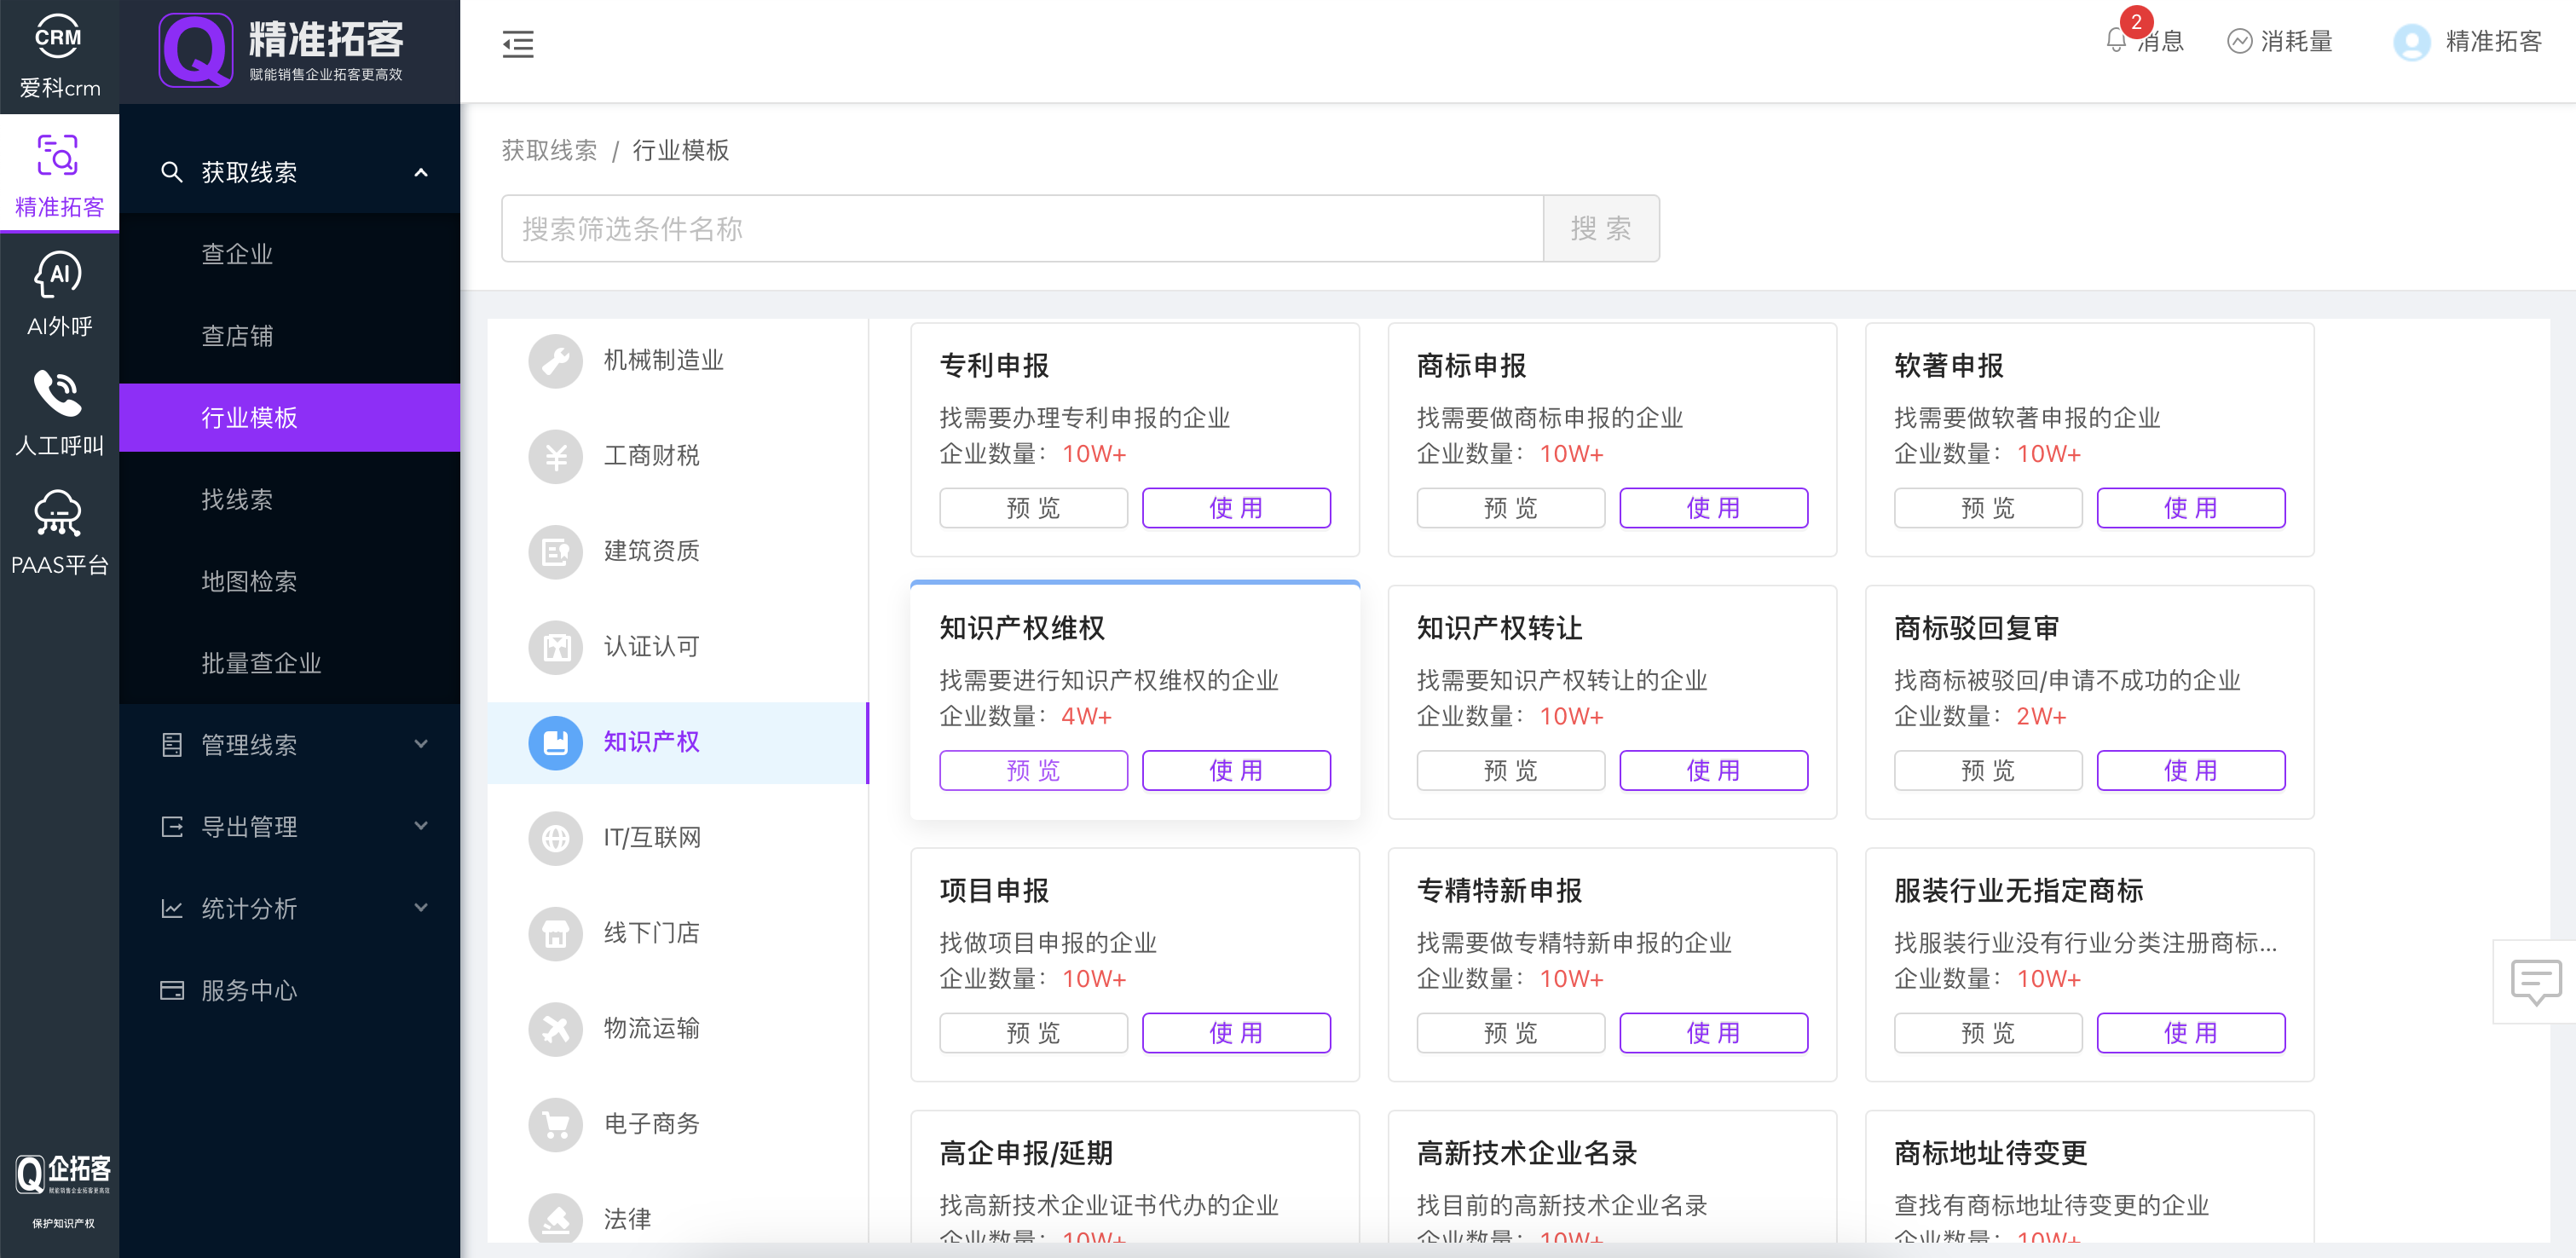Collapse sidebar with the hamburger menu icon

pyautogui.click(x=517, y=44)
